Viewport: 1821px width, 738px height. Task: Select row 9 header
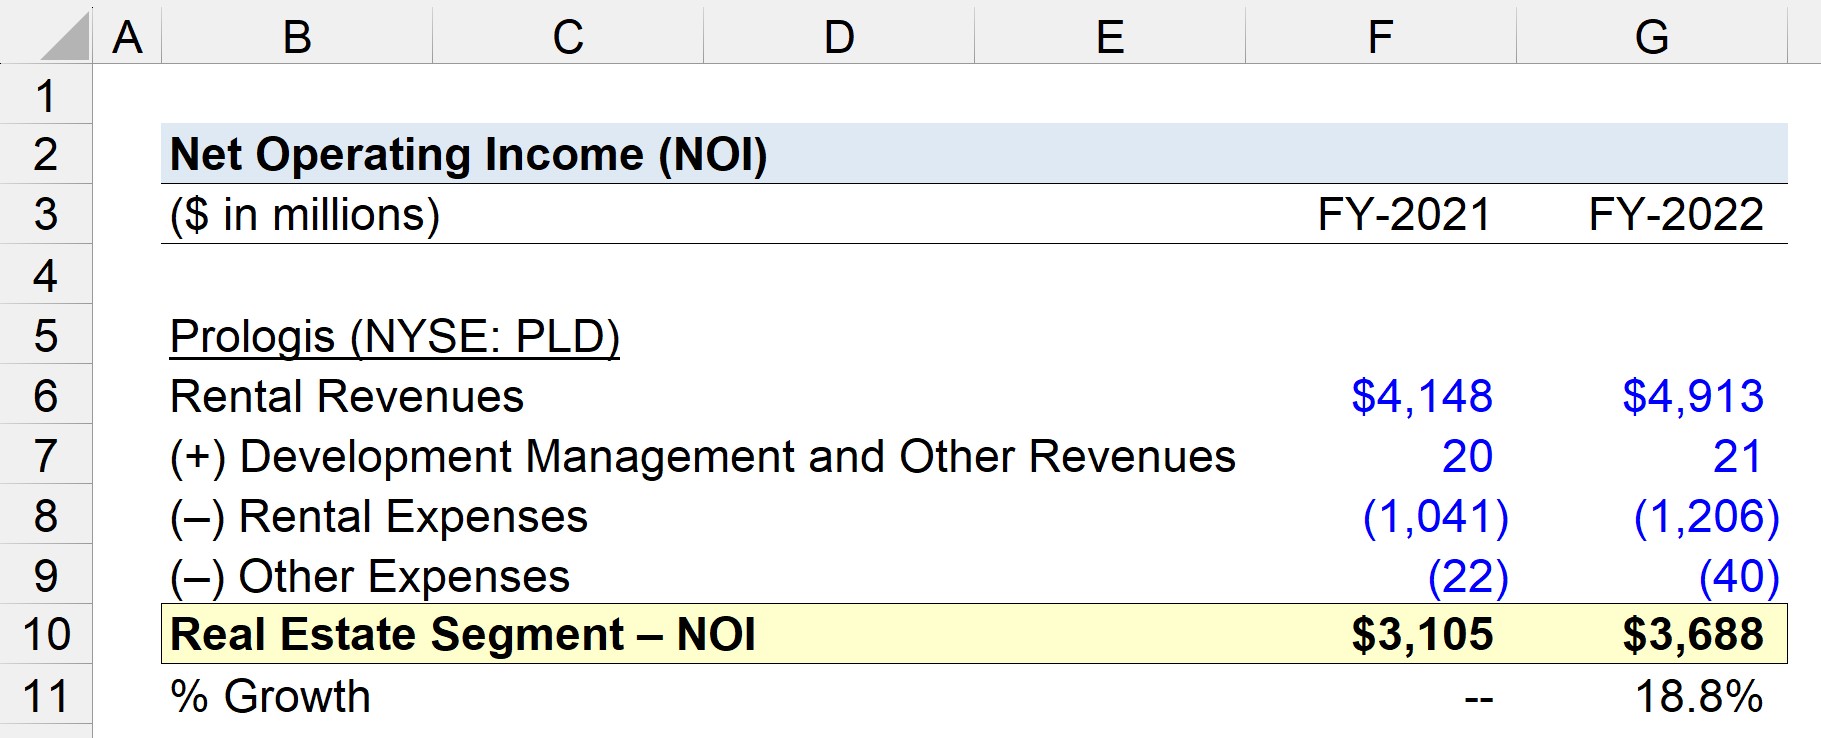(46, 575)
